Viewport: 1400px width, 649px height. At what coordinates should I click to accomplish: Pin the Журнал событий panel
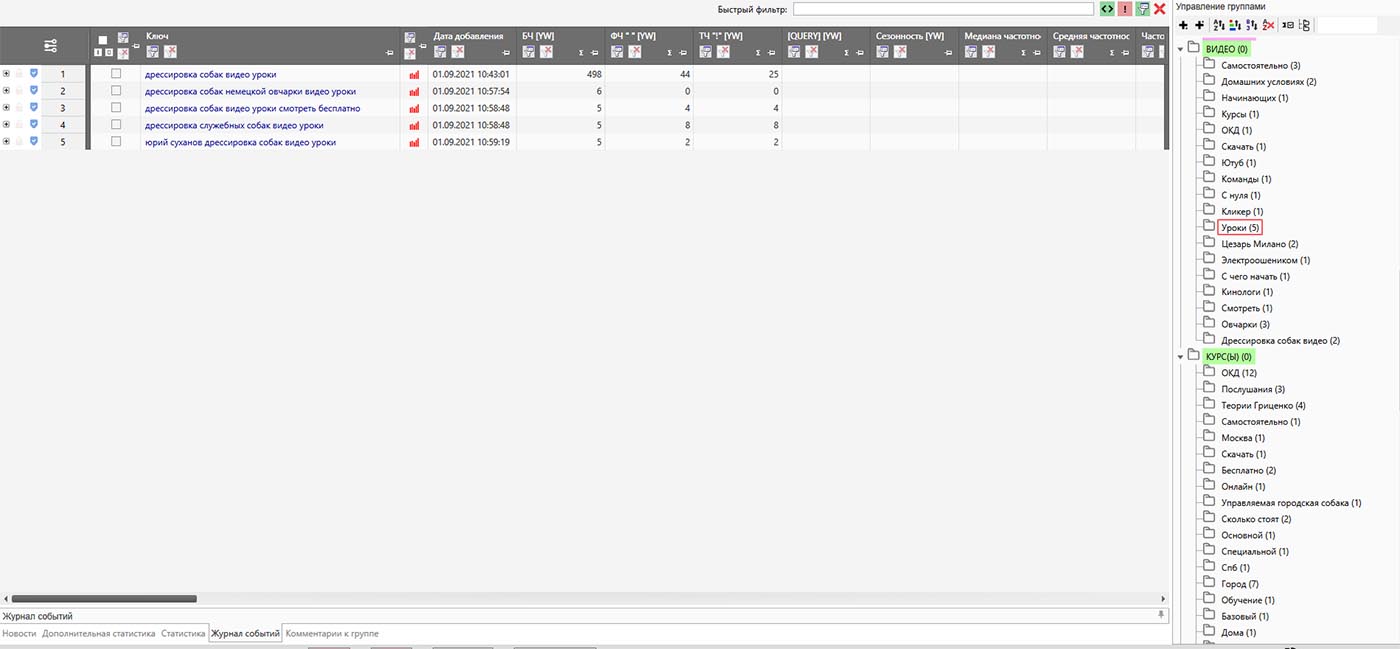tap(1161, 615)
